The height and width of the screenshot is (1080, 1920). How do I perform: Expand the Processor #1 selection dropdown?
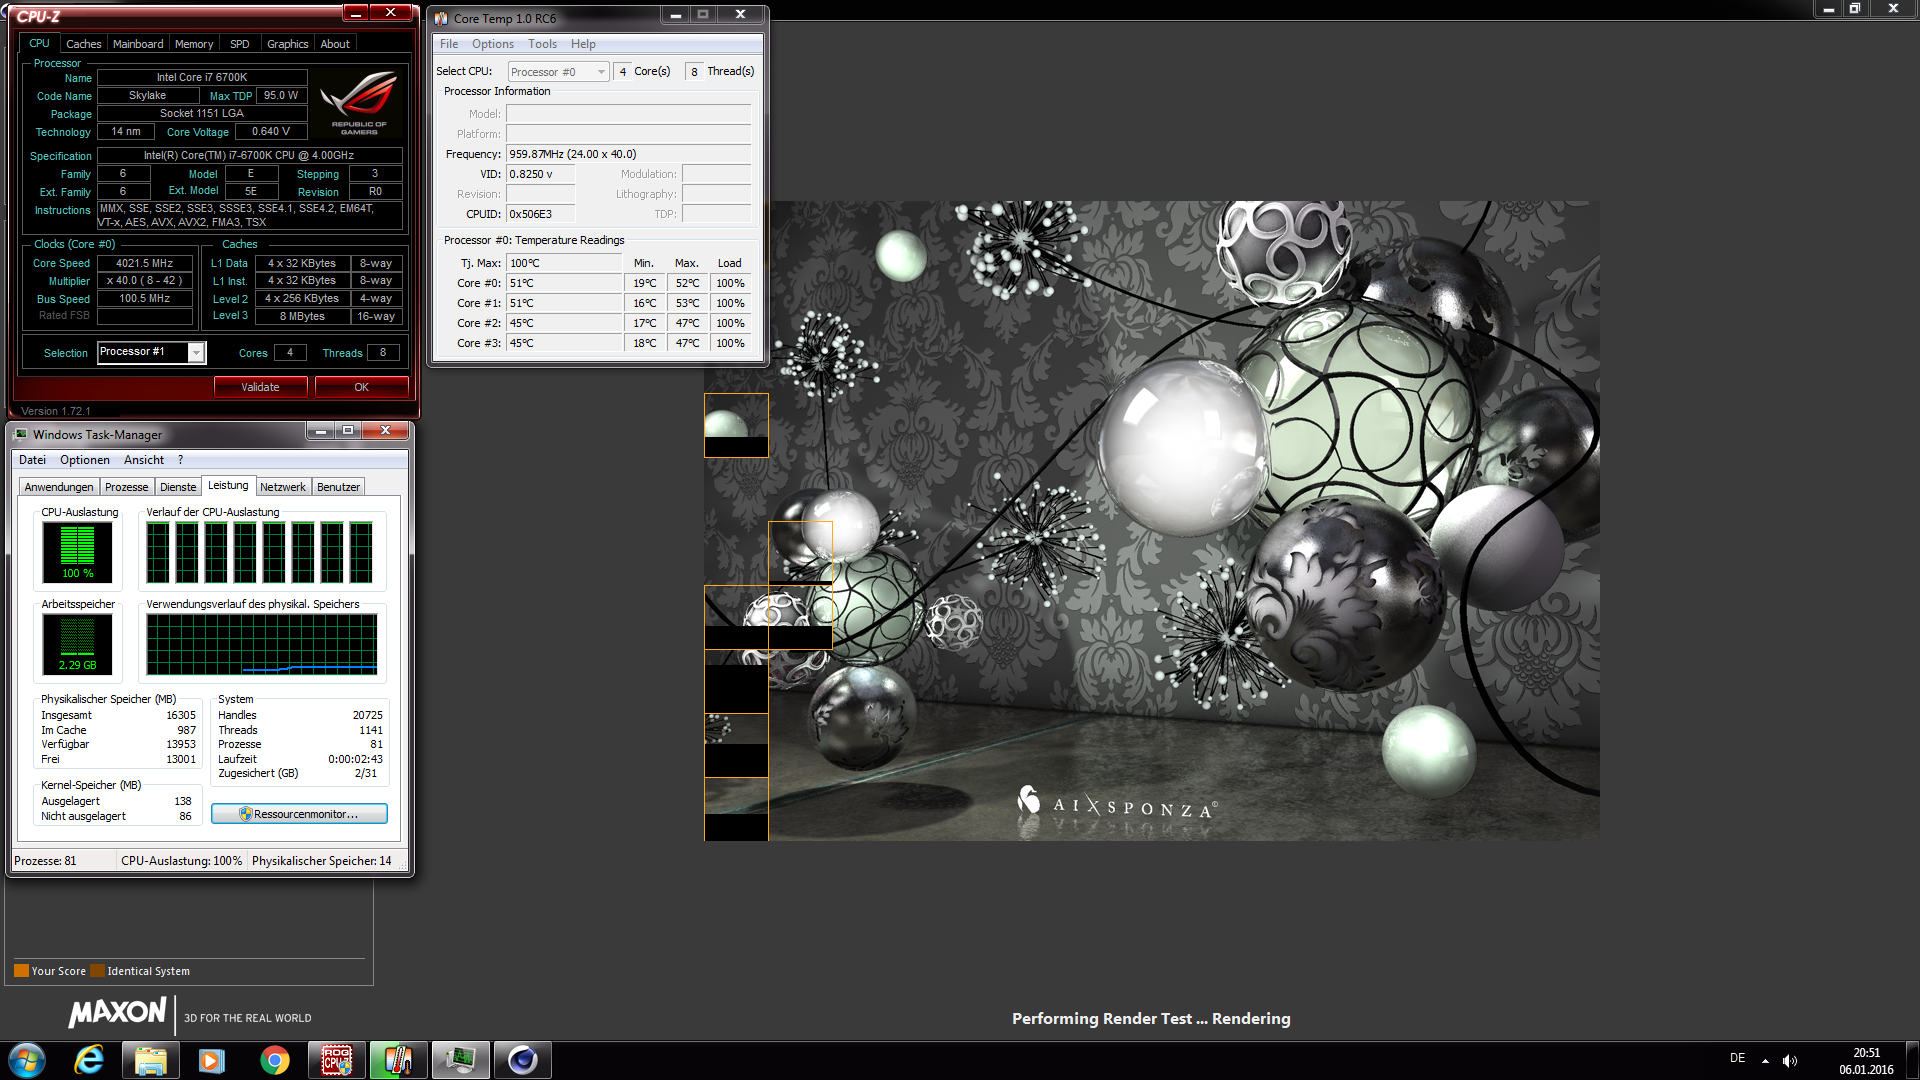coord(196,353)
